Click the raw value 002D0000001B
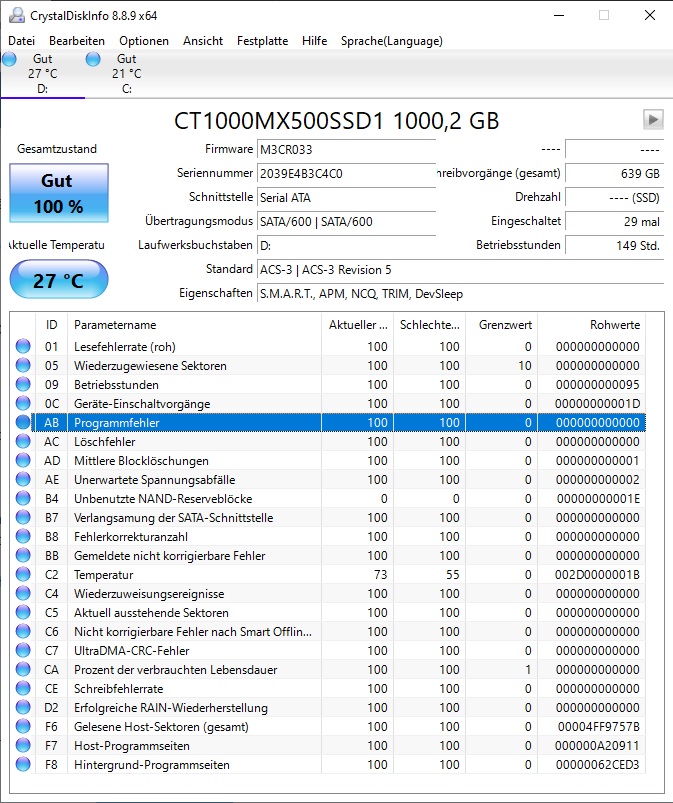Image resolution: width=673 pixels, height=803 pixels. (x=597, y=575)
